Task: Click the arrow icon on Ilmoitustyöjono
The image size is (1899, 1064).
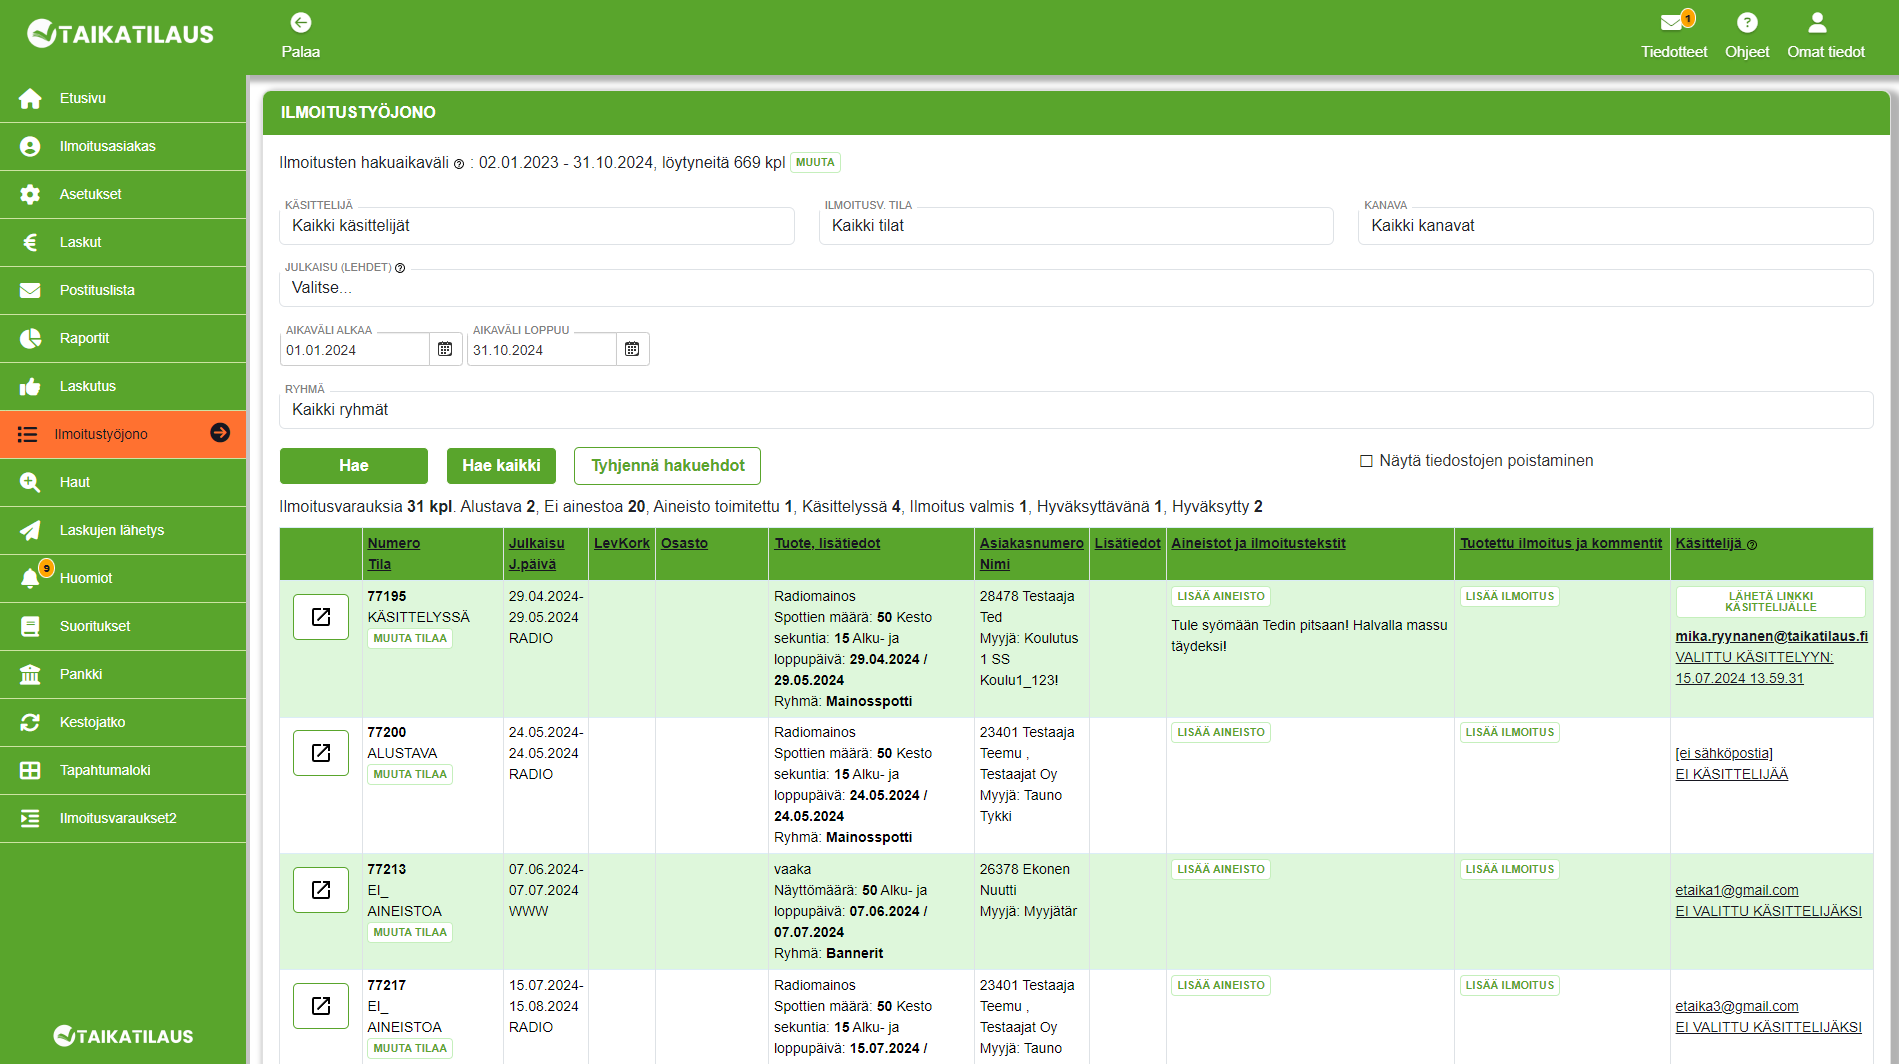Action: 220,432
